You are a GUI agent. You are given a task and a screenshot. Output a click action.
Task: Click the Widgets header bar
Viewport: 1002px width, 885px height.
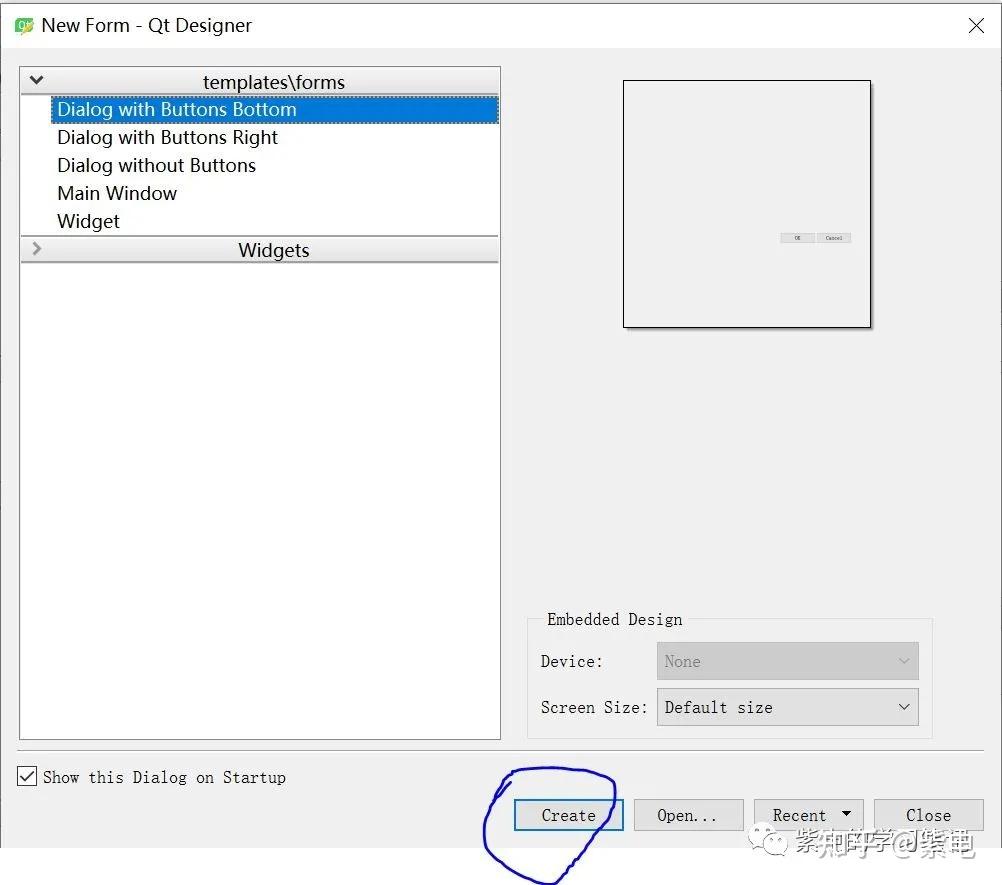click(x=273, y=249)
